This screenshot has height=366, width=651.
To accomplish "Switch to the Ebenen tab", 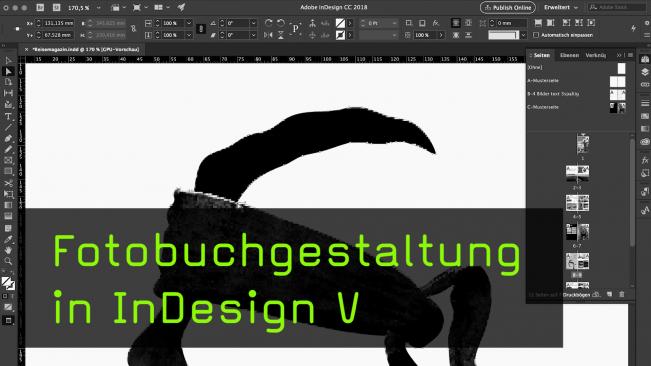I will 569,55.
